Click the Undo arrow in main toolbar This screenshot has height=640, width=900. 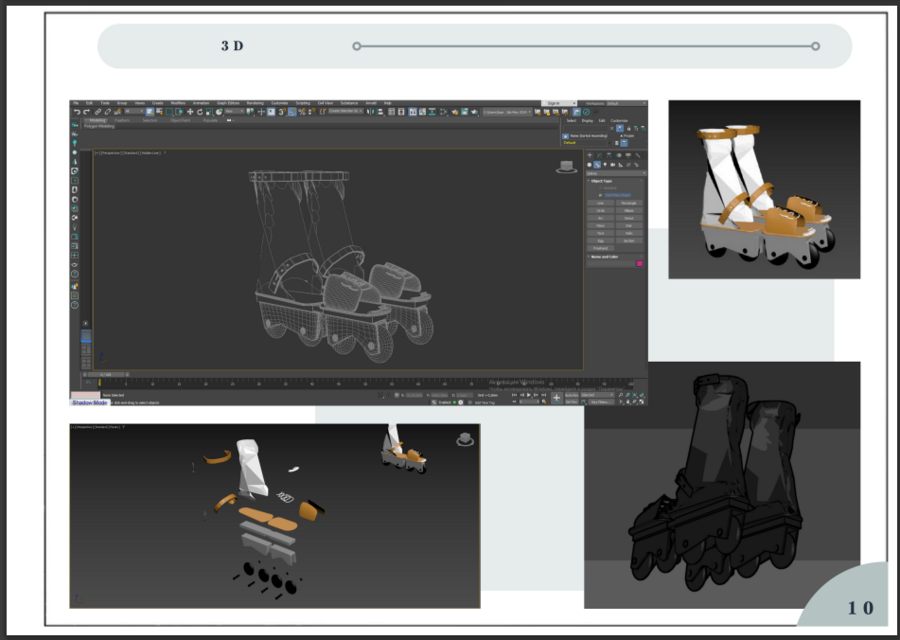(76, 111)
